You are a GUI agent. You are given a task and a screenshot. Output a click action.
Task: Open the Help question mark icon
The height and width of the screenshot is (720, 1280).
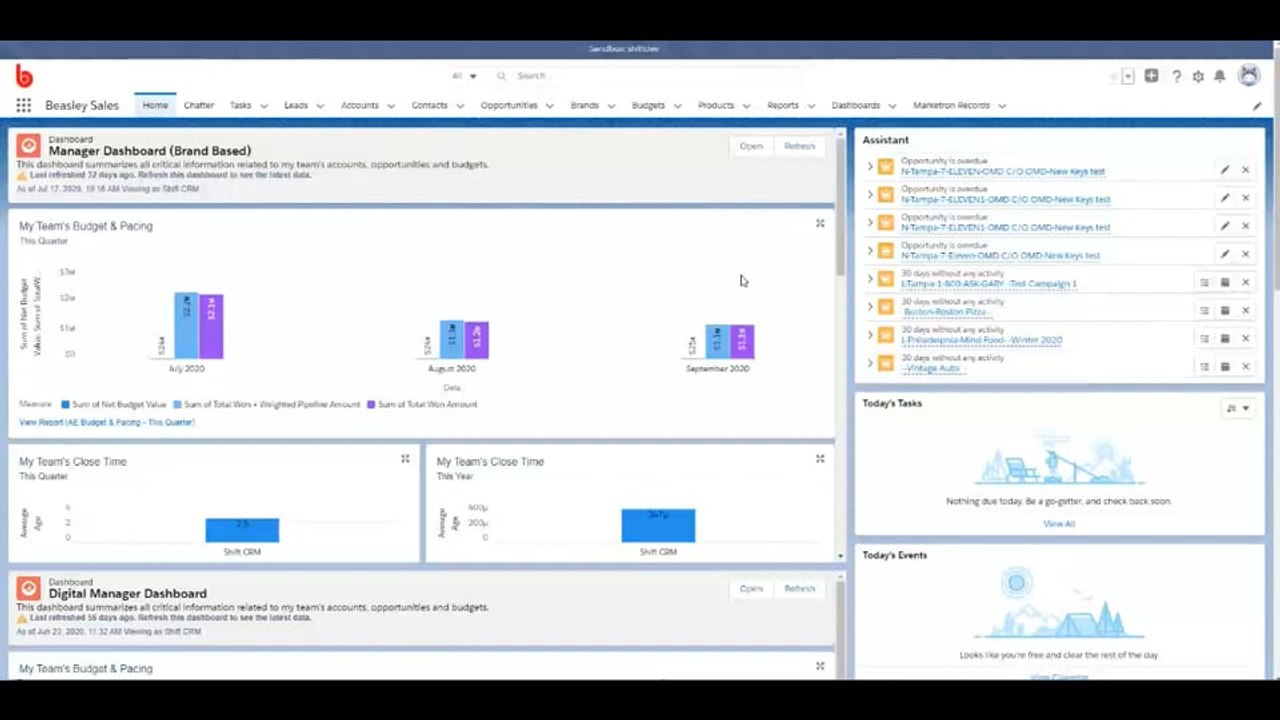point(1176,76)
